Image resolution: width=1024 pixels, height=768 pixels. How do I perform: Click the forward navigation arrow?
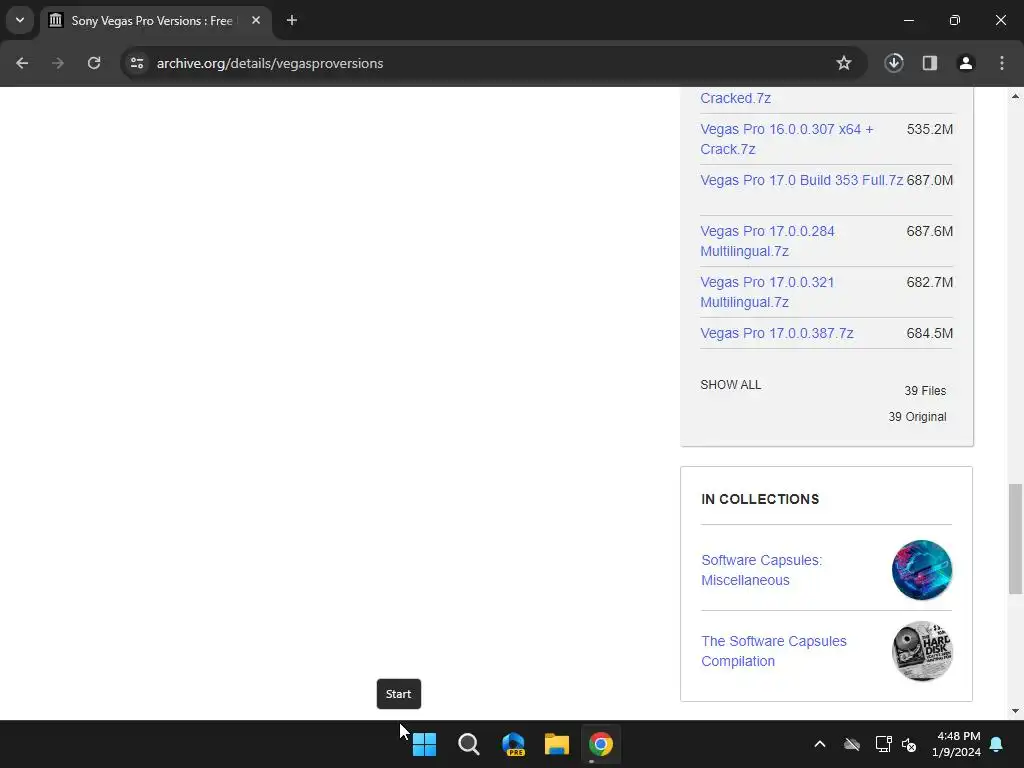58,63
